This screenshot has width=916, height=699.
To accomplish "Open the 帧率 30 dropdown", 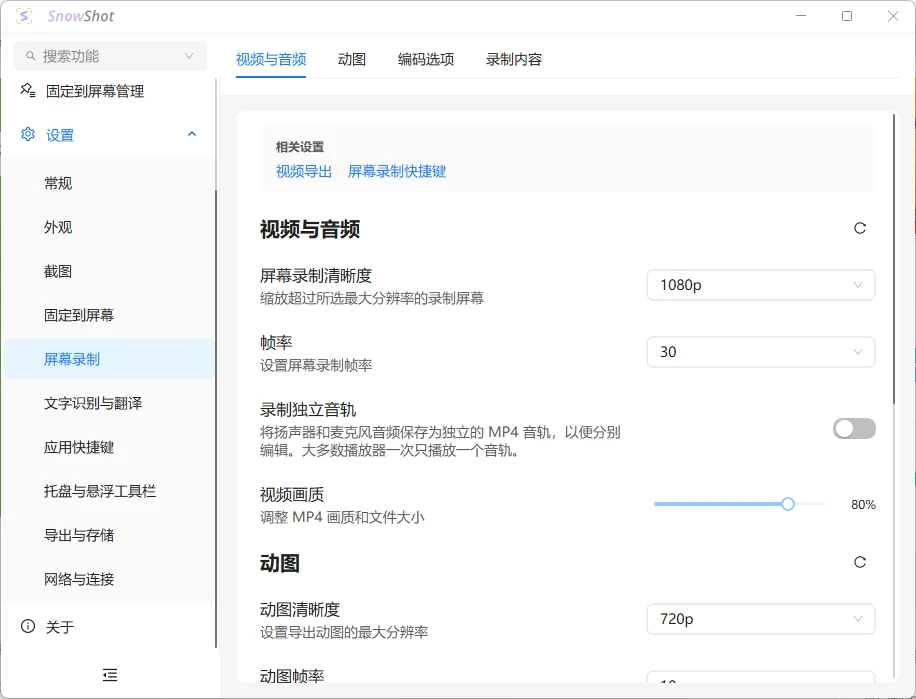I will (x=761, y=352).
